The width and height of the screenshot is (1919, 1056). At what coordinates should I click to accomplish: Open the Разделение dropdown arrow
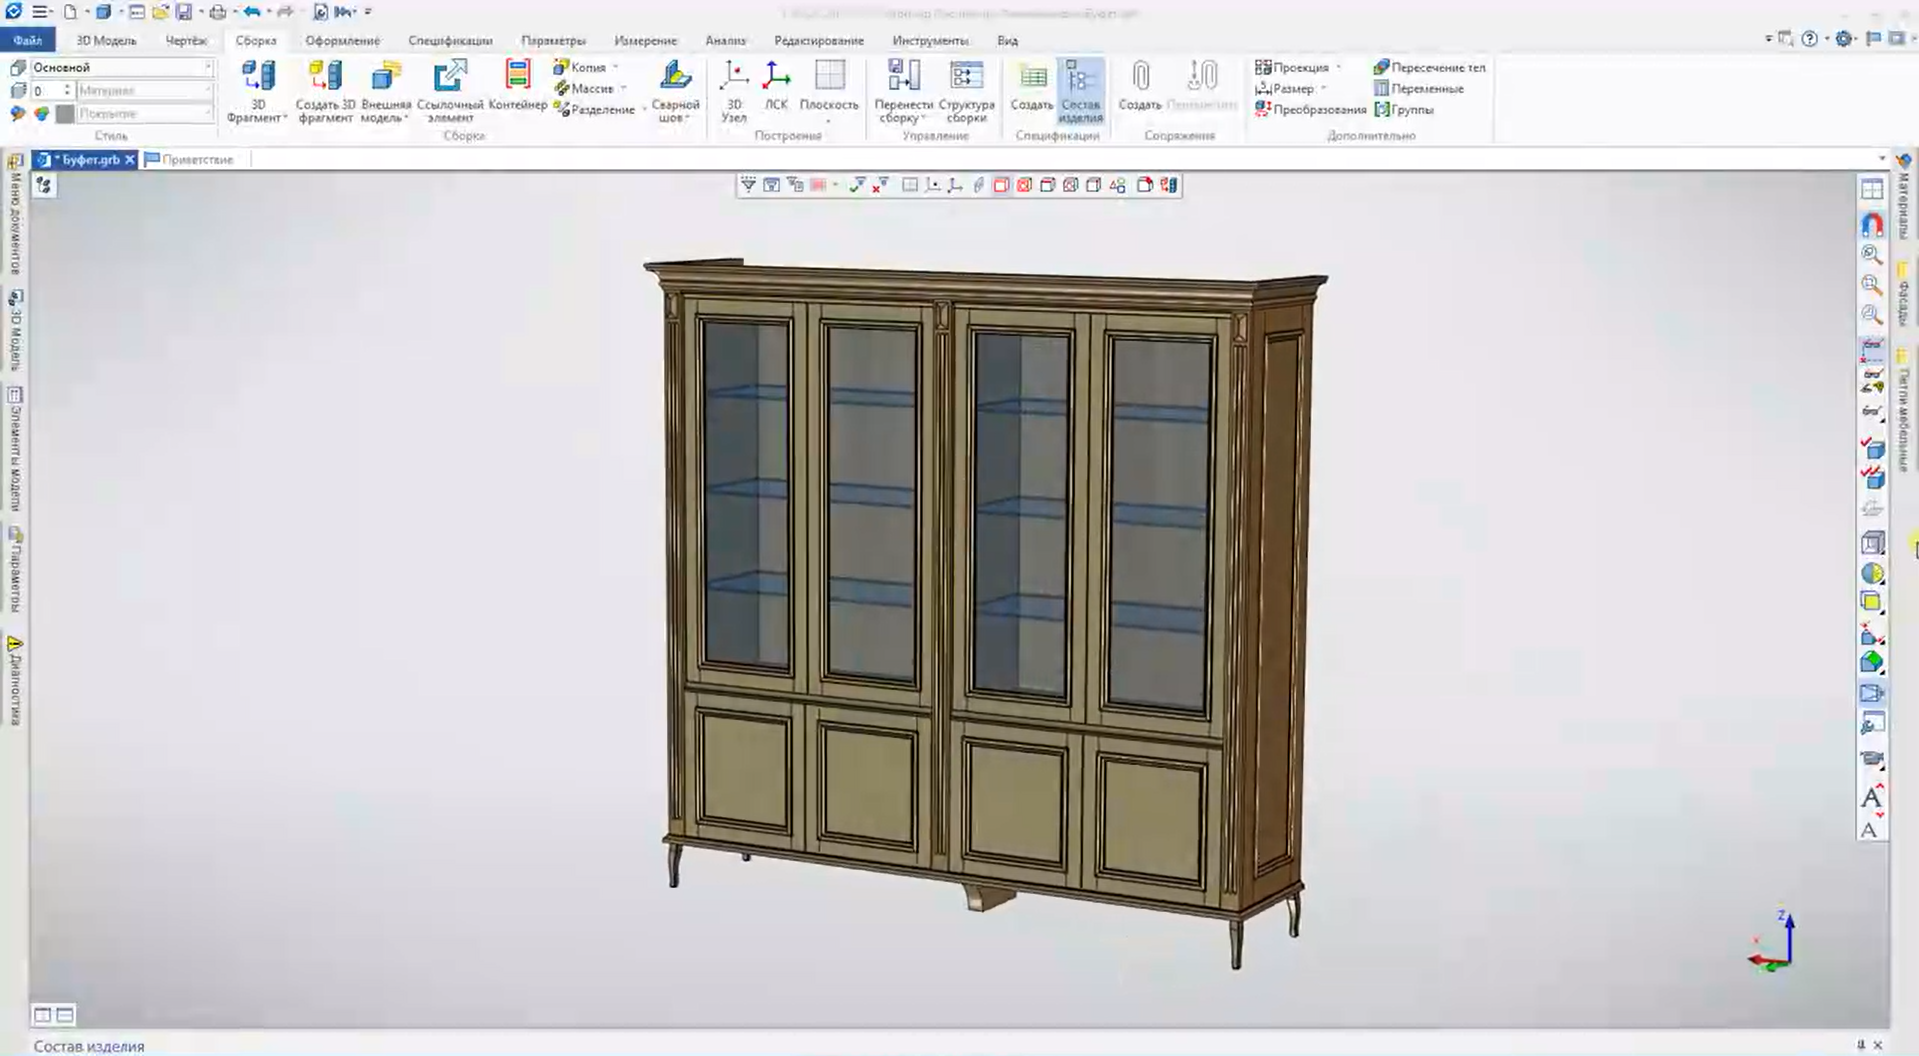644,109
